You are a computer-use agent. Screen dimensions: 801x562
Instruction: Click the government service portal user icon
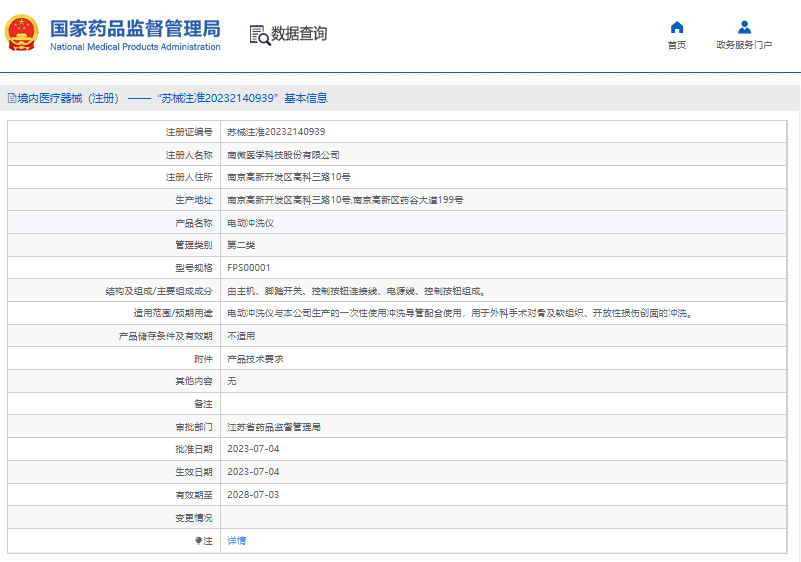[x=744, y=27]
